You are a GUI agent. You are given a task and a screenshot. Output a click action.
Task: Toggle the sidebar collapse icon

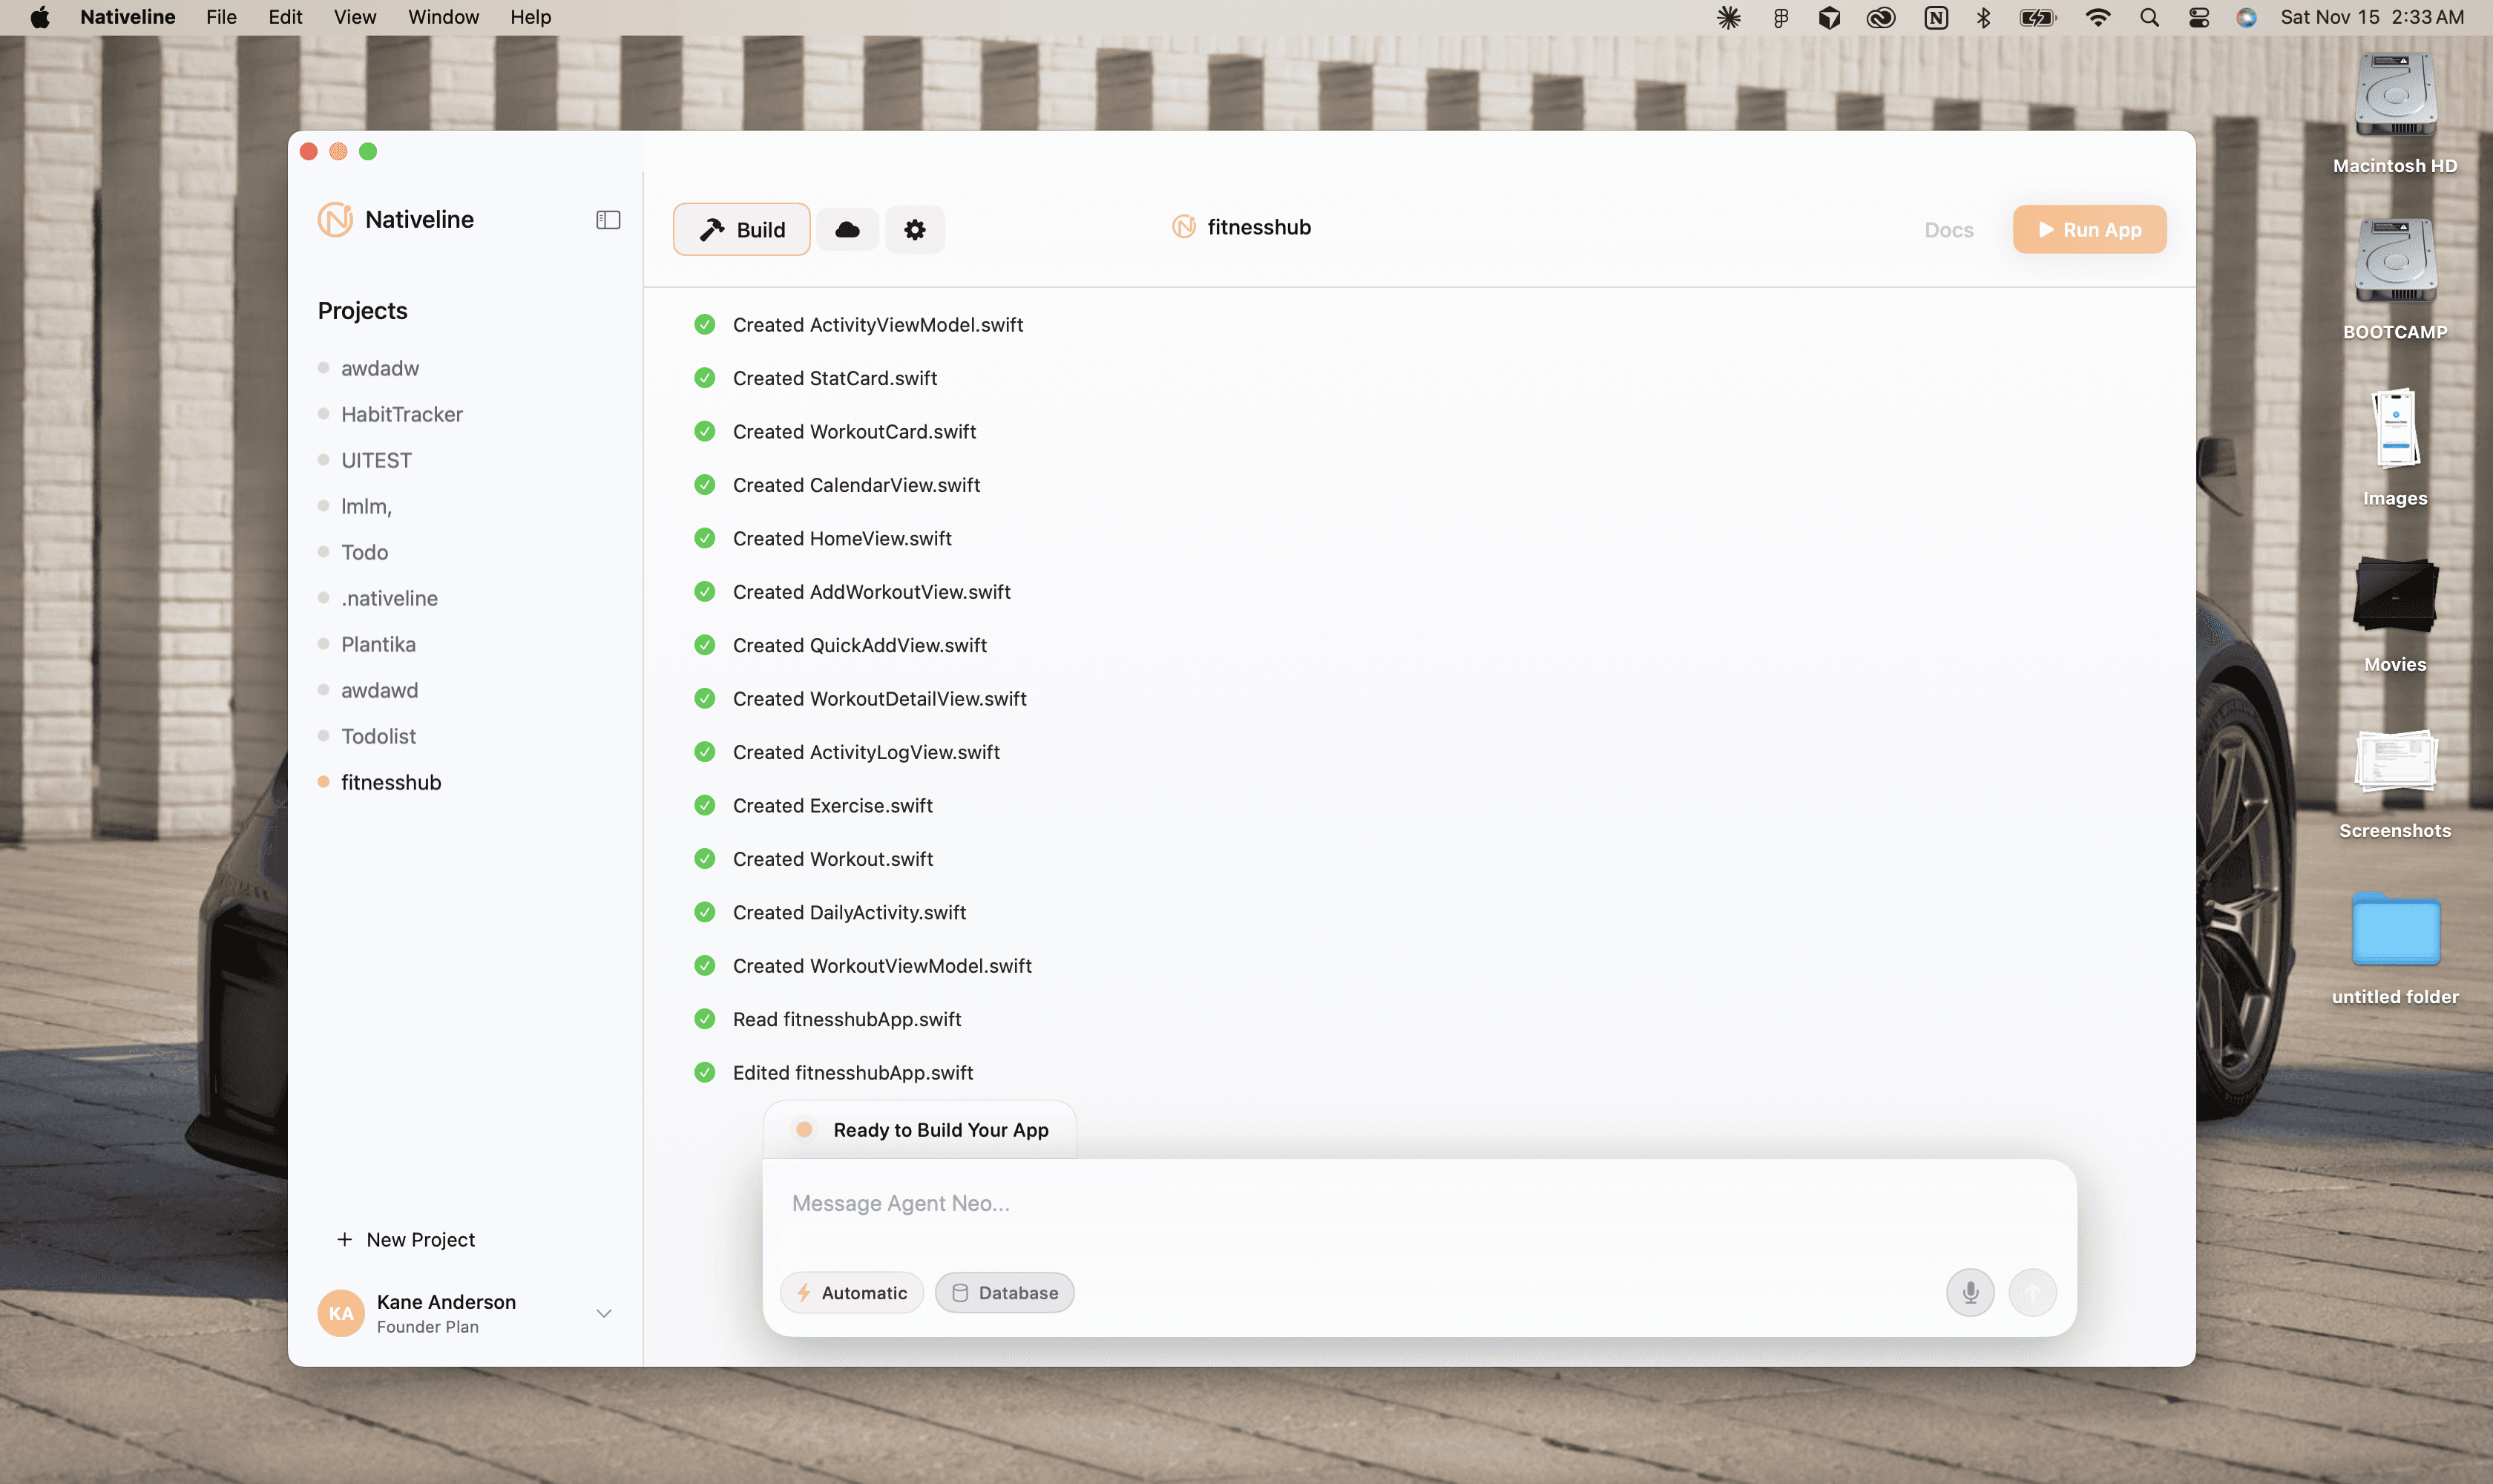point(608,220)
